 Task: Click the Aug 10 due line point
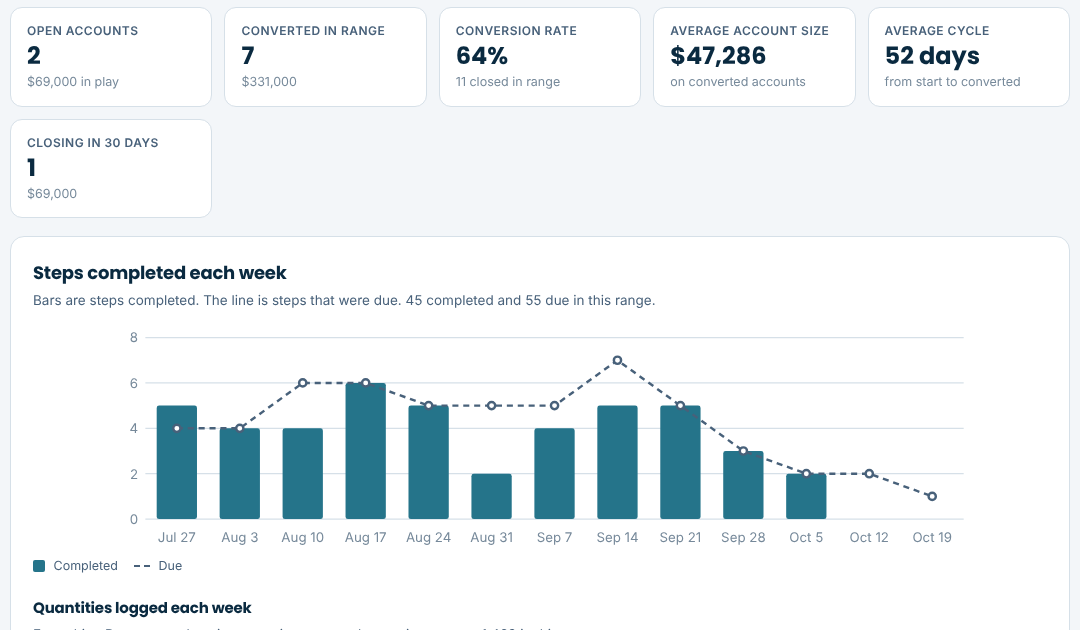pos(302,383)
